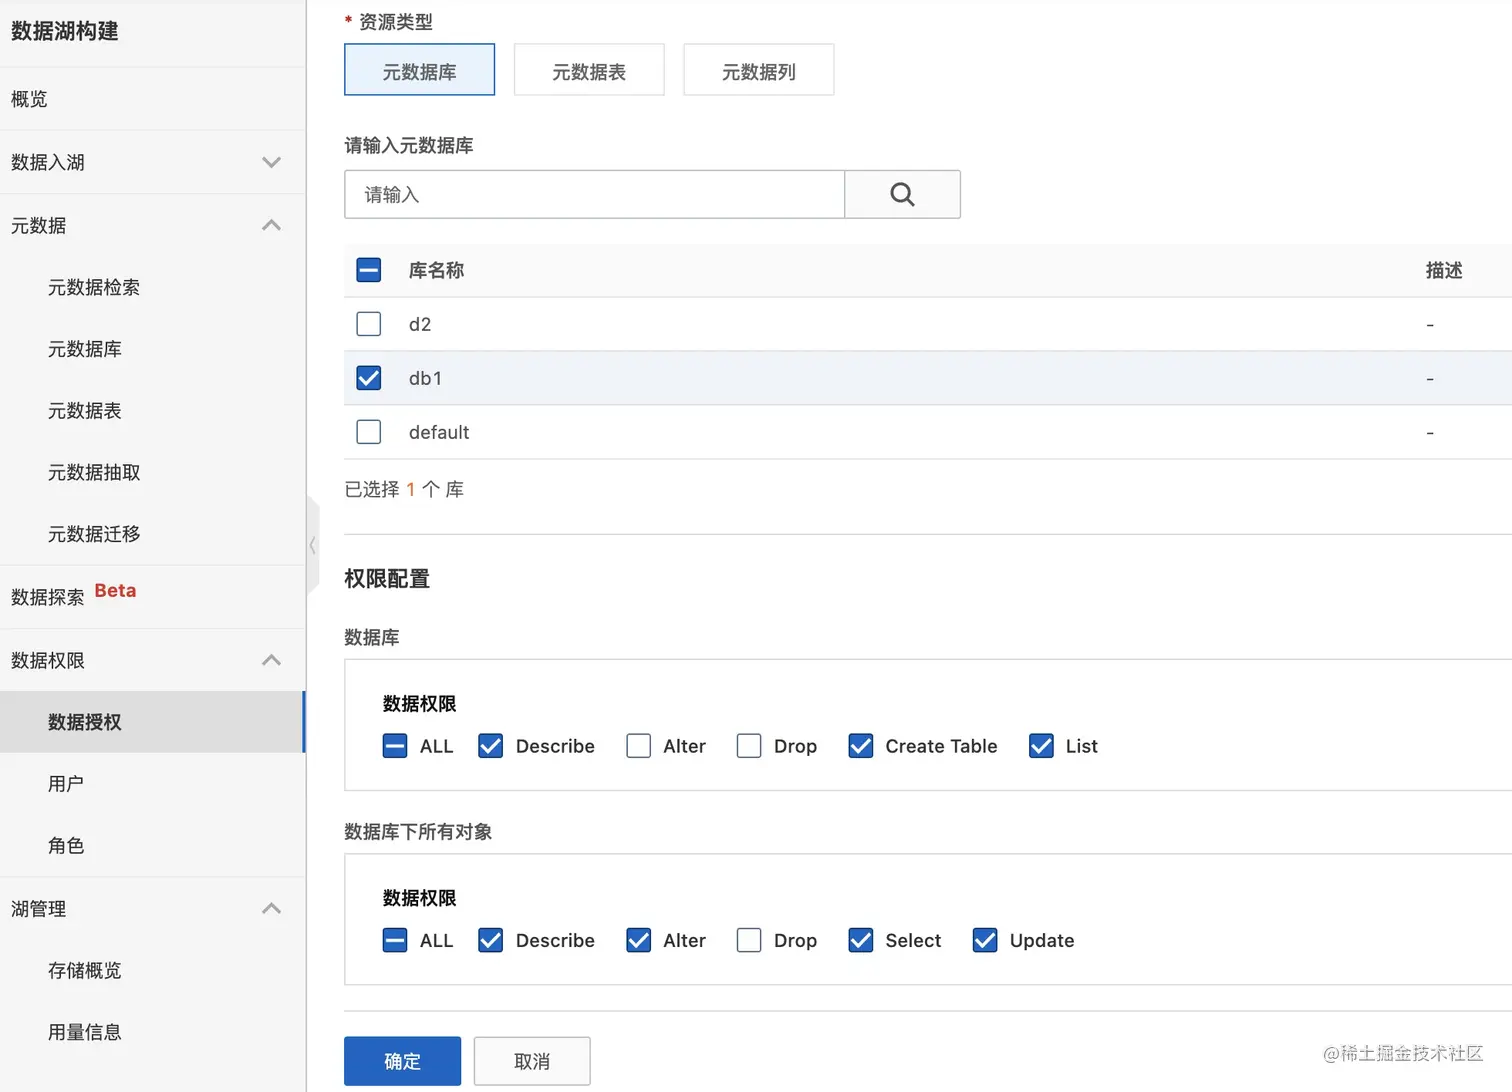Click the 库名称 column header

436,270
